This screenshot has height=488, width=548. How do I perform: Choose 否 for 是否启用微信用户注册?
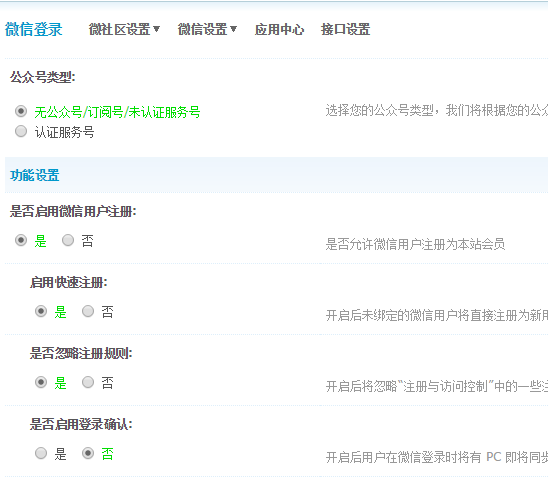(x=68, y=240)
